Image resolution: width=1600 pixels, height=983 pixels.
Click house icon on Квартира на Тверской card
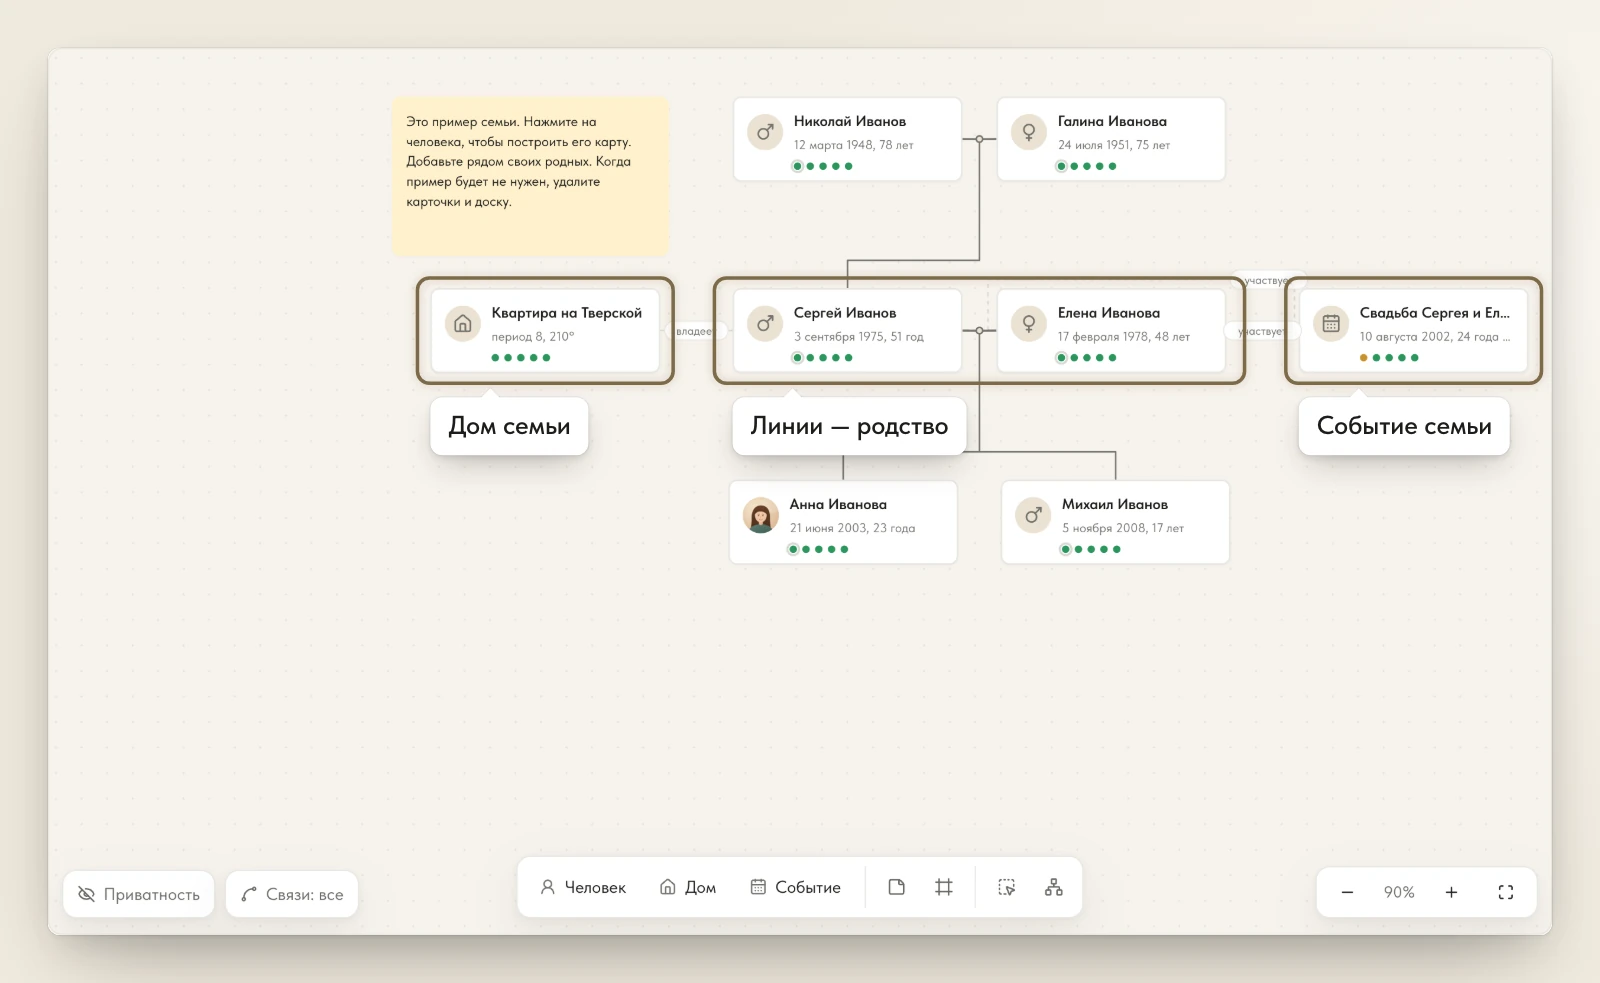click(x=463, y=323)
